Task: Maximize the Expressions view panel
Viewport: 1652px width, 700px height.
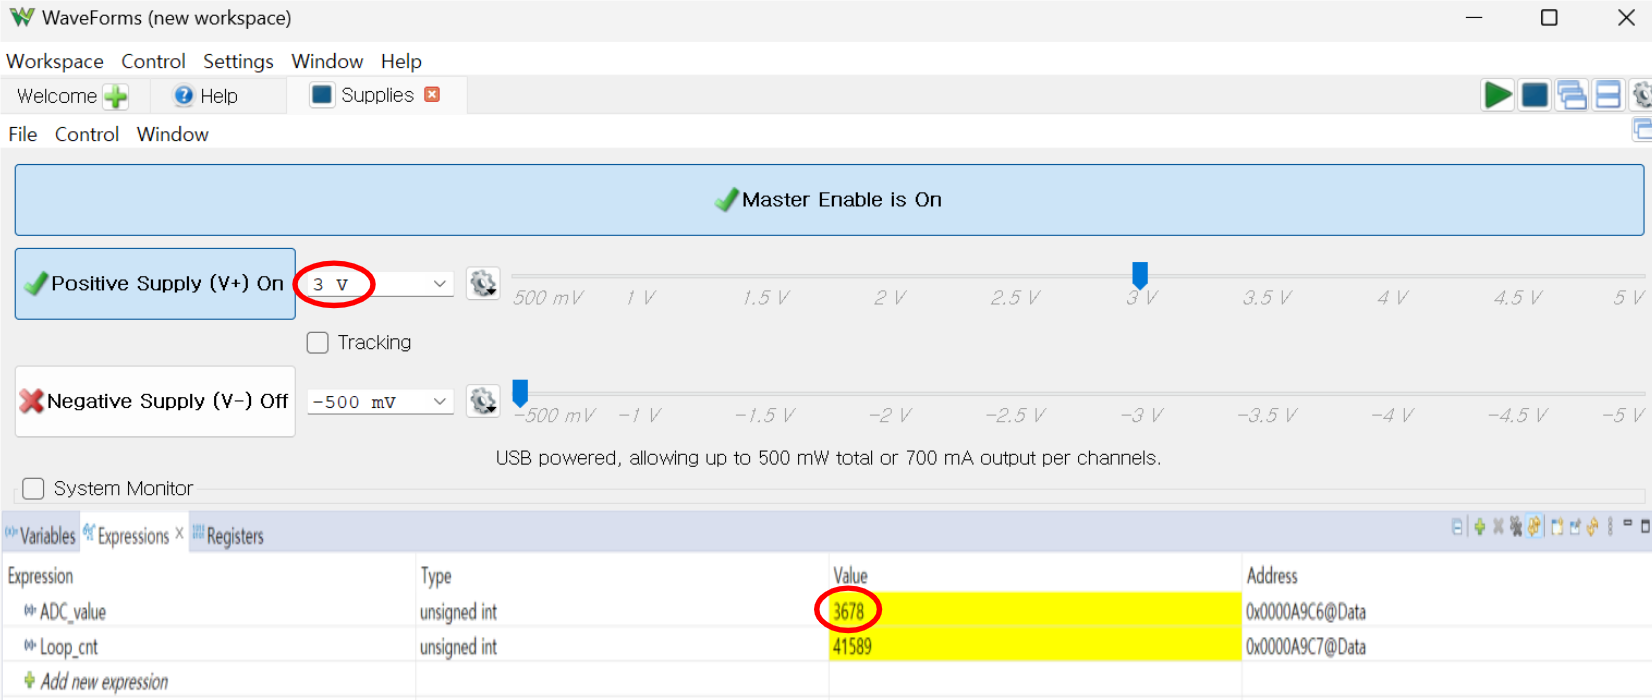Action: pyautogui.click(x=1645, y=525)
